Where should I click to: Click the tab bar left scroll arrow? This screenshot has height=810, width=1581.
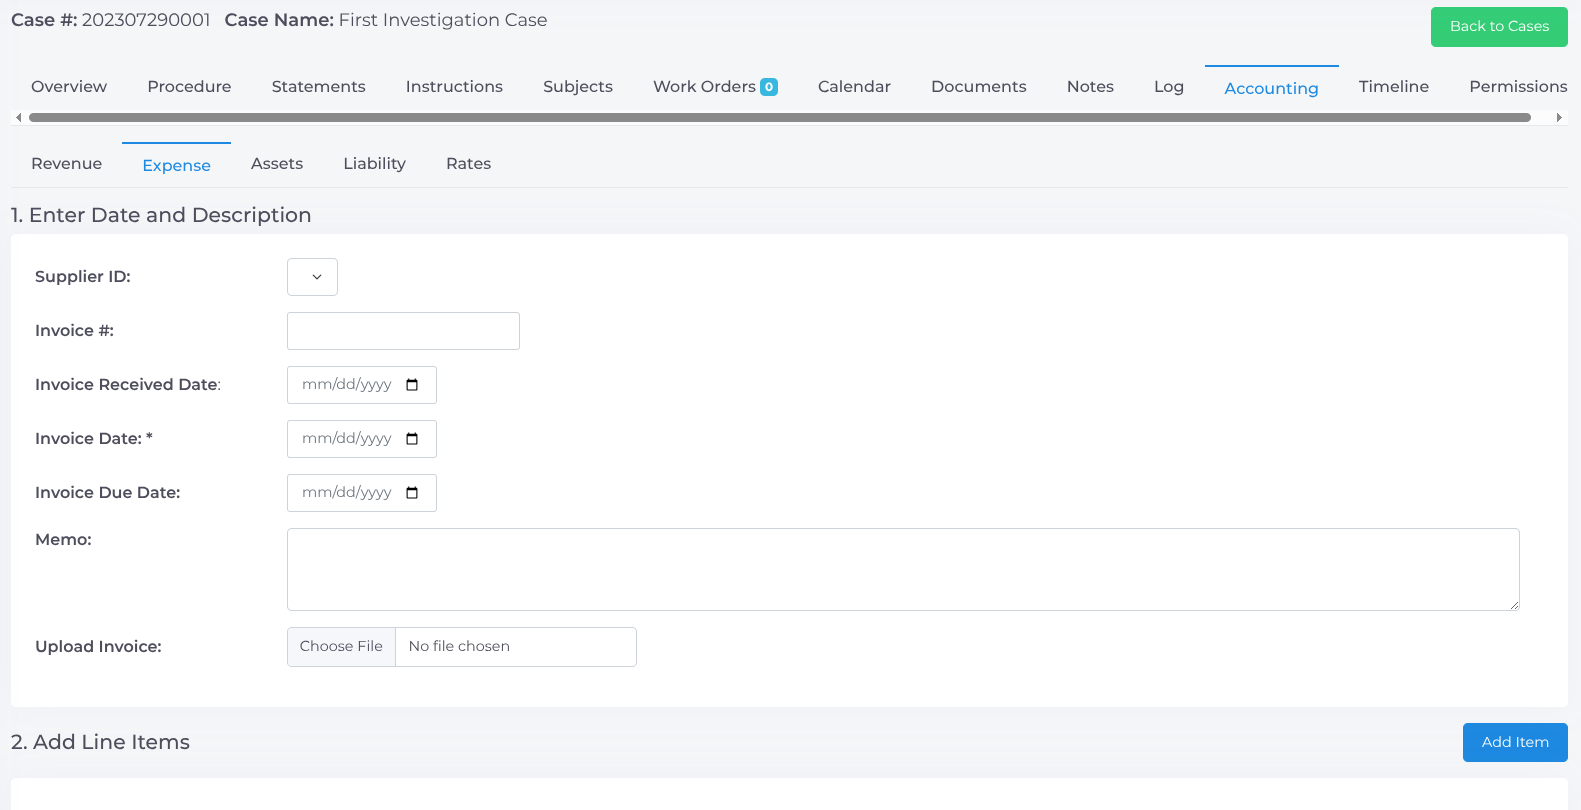tap(18, 117)
